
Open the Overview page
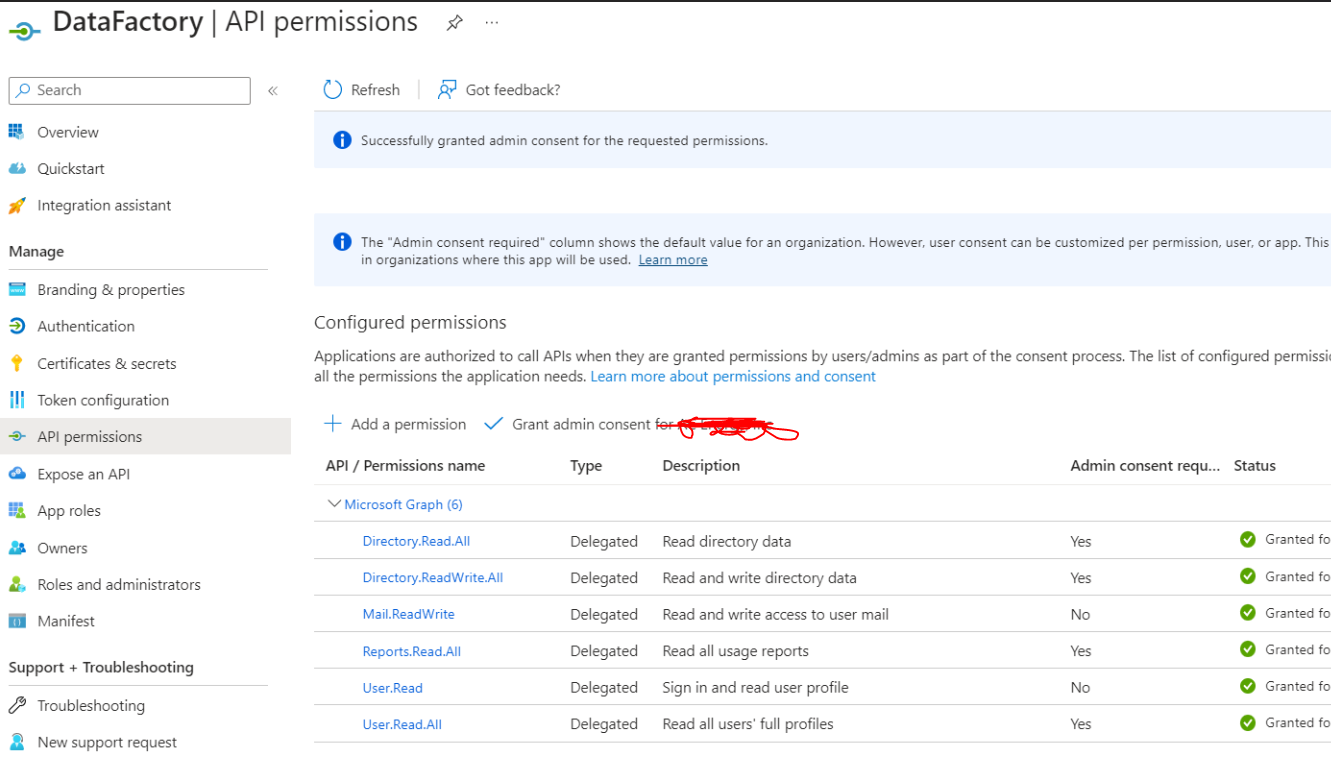68,132
